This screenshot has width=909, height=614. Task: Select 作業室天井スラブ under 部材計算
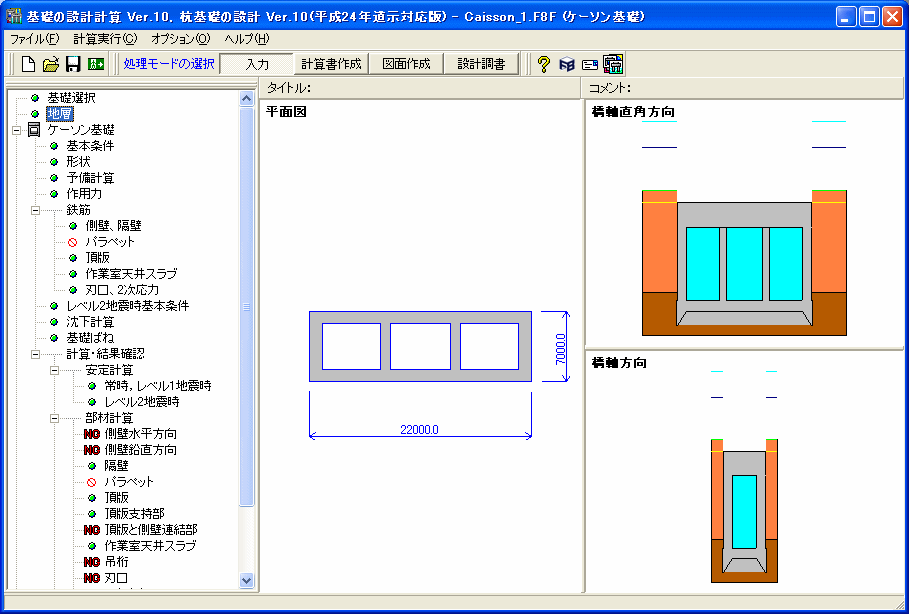(x=150, y=546)
